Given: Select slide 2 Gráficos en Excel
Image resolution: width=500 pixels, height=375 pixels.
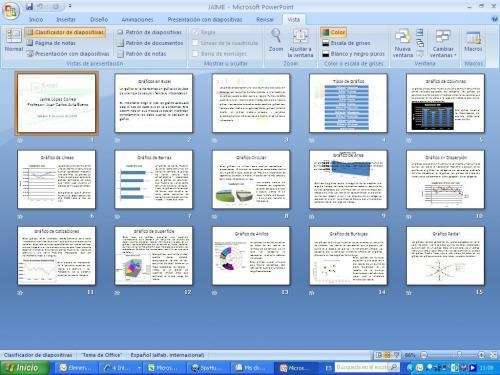Looking at the screenshot, I should pyautogui.click(x=154, y=103).
